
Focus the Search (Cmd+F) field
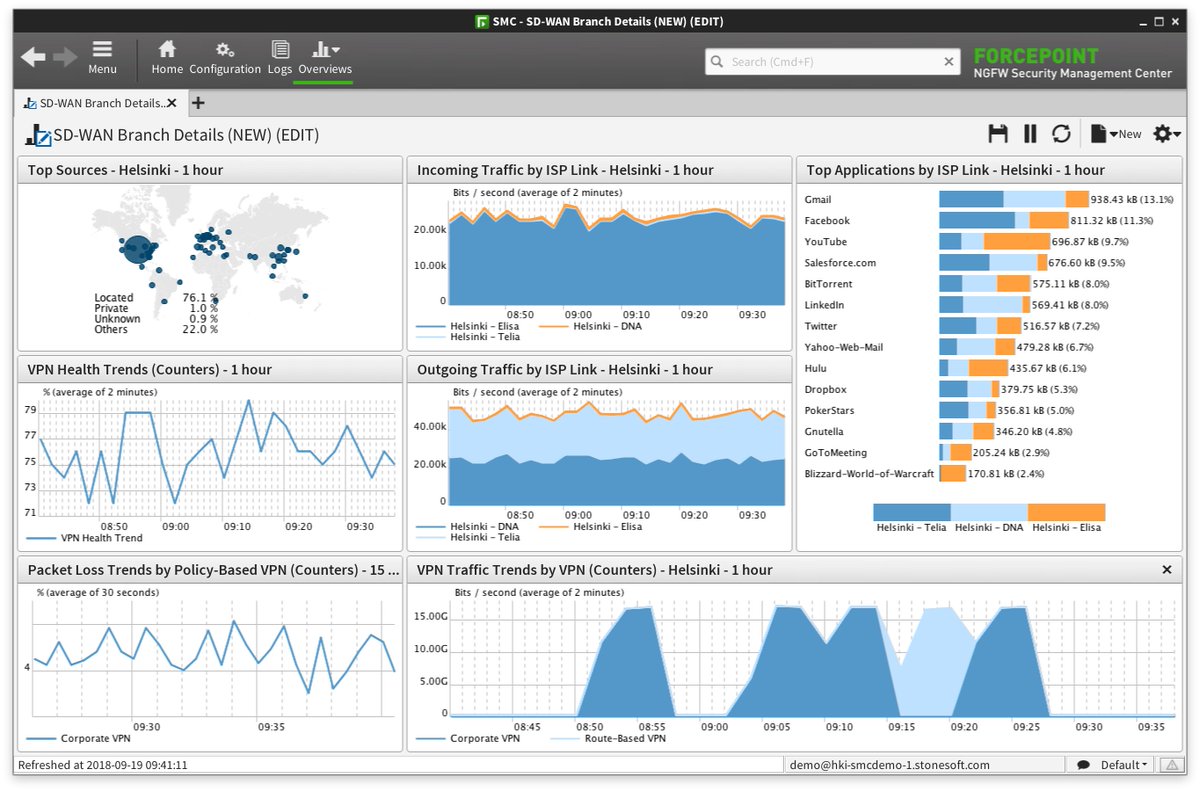click(834, 62)
